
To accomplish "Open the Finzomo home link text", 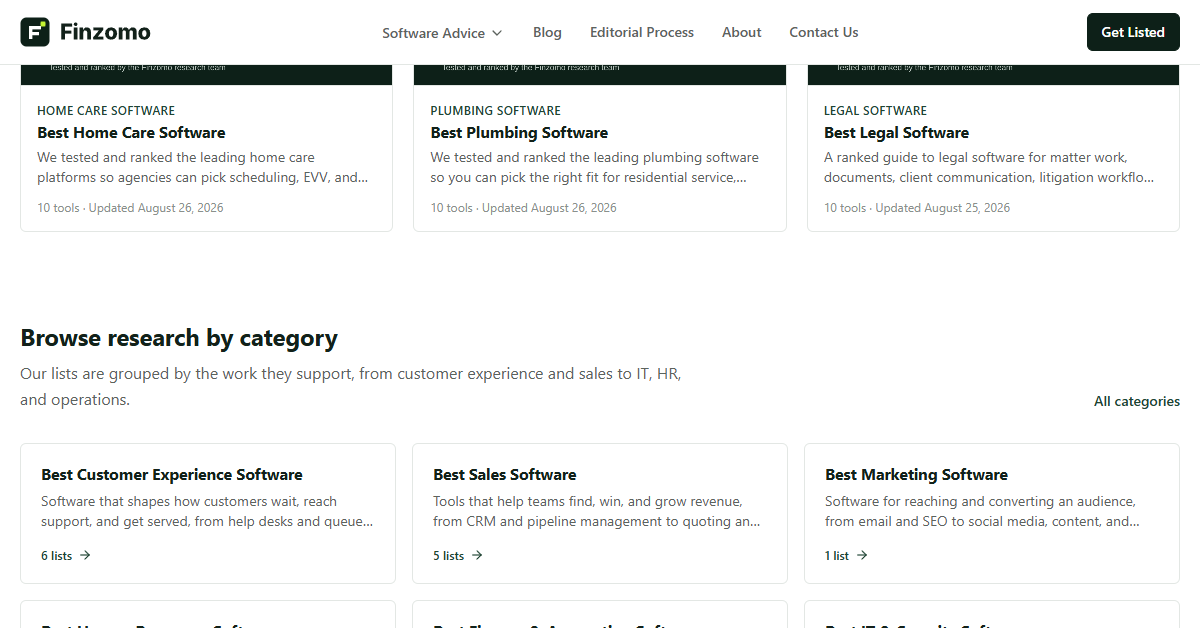I will (x=105, y=32).
